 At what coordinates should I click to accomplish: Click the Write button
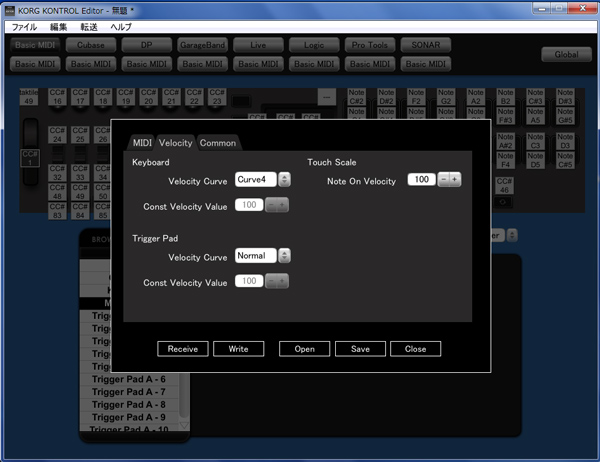[x=238, y=349]
